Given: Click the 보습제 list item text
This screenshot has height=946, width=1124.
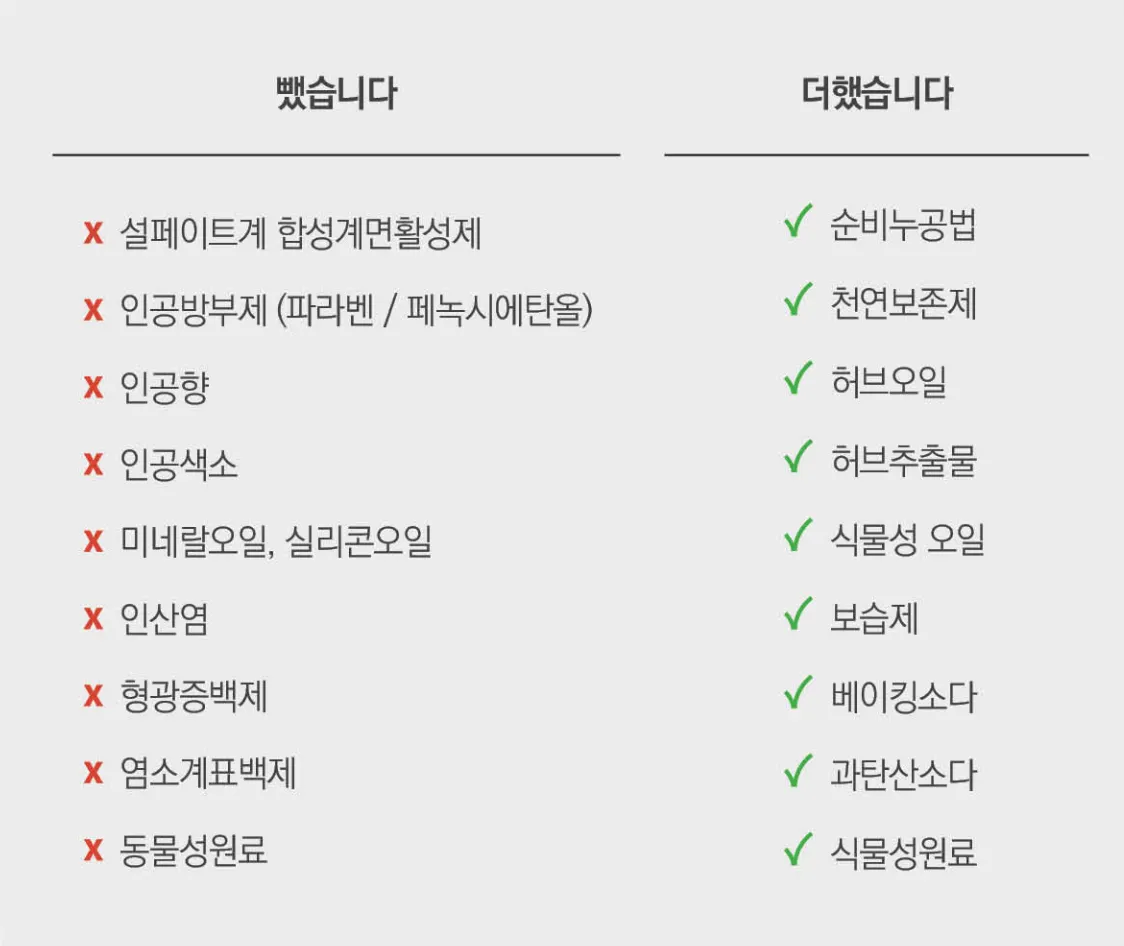Looking at the screenshot, I should pos(874,618).
